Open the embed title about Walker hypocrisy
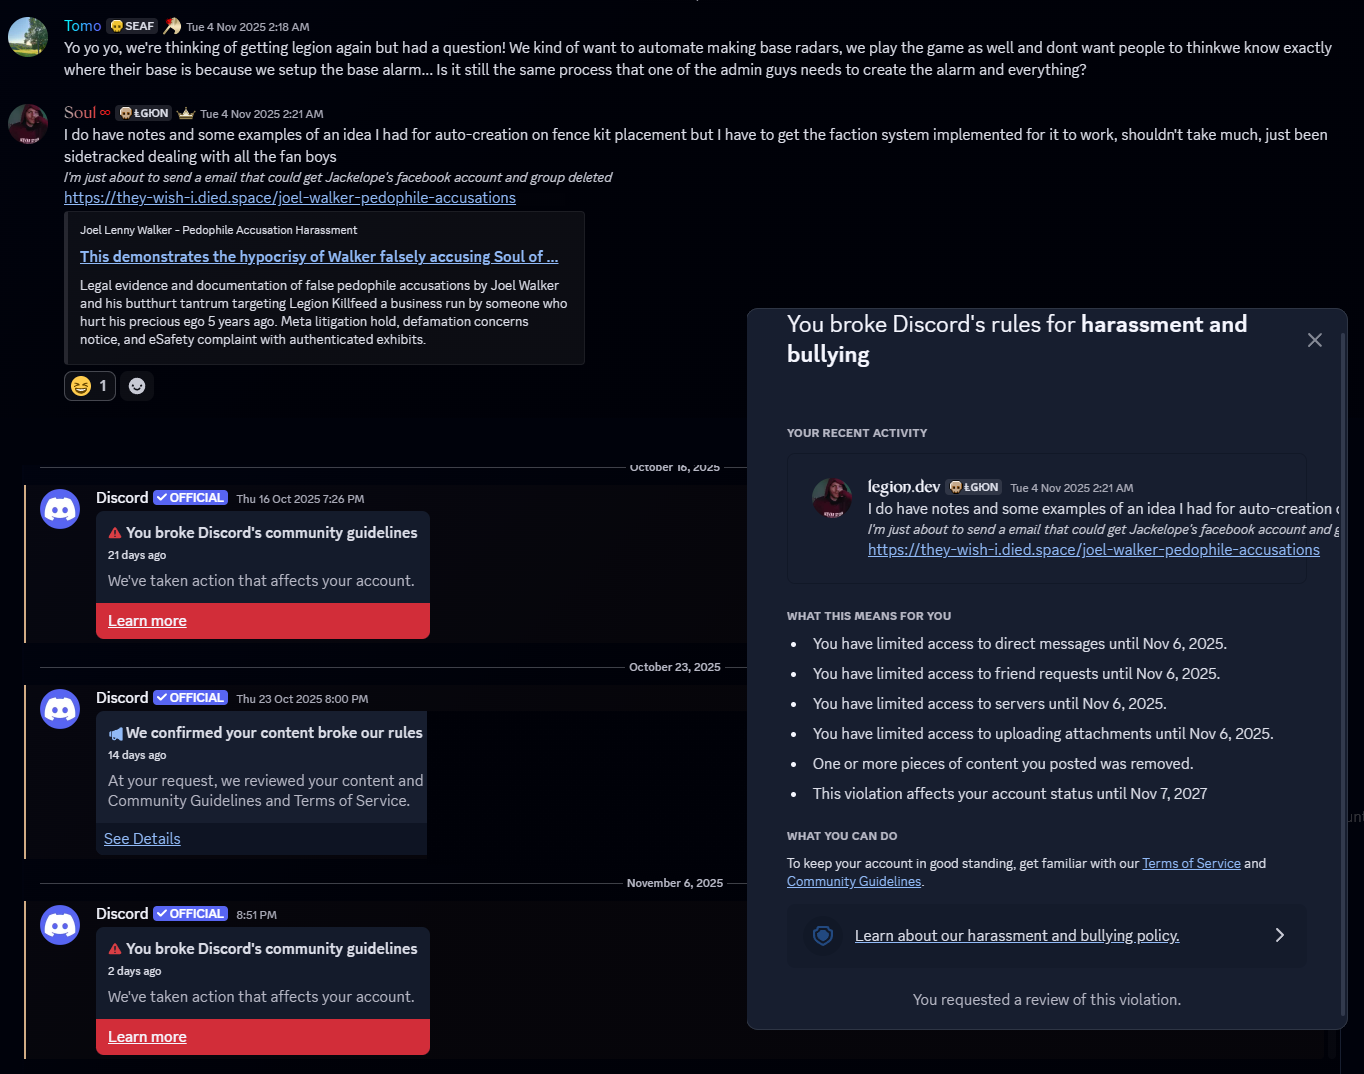This screenshot has width=1364, height=1074. click(319, 257)
